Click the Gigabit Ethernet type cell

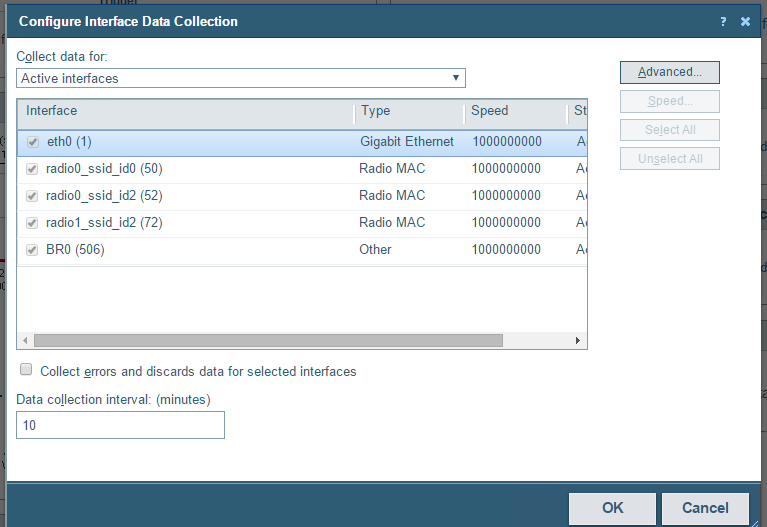(407, 142)
